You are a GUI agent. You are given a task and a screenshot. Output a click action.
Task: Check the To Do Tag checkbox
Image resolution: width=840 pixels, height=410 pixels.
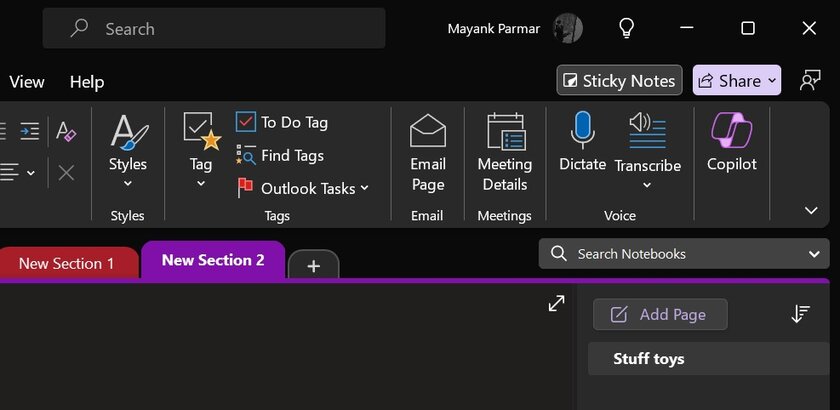[x=246, y=122]
